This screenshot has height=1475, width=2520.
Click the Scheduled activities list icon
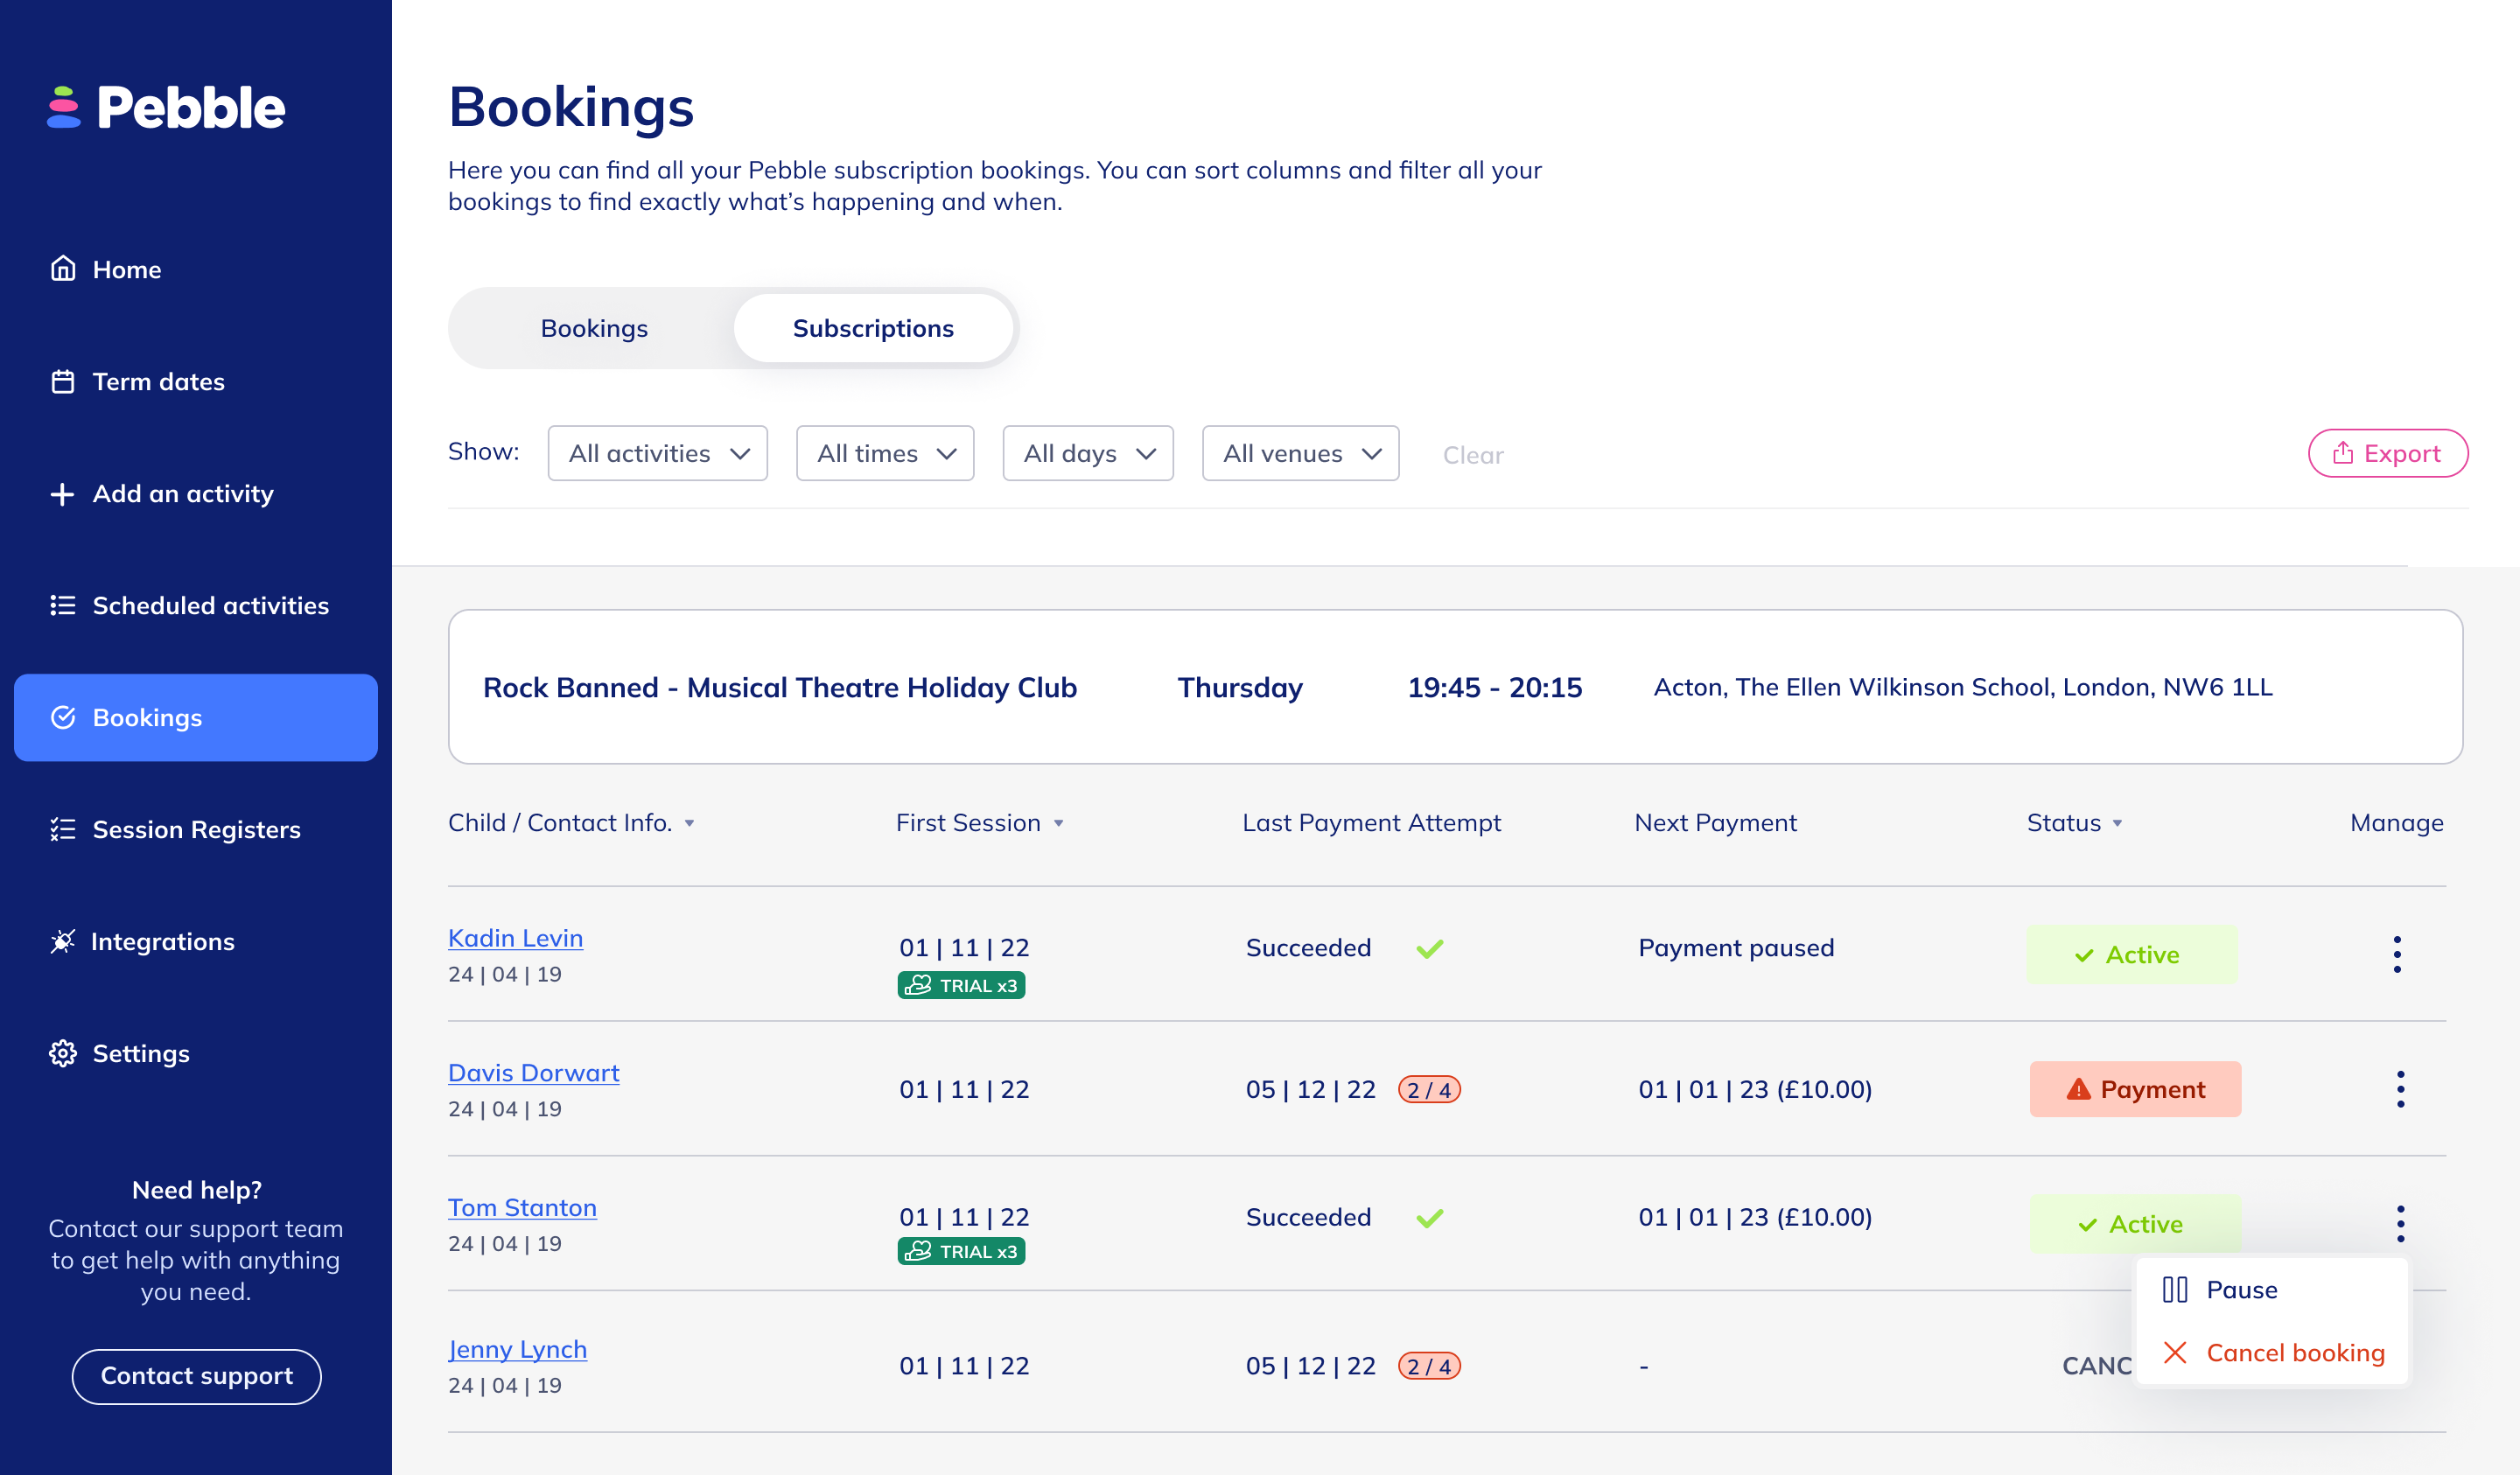click(63, 605)
